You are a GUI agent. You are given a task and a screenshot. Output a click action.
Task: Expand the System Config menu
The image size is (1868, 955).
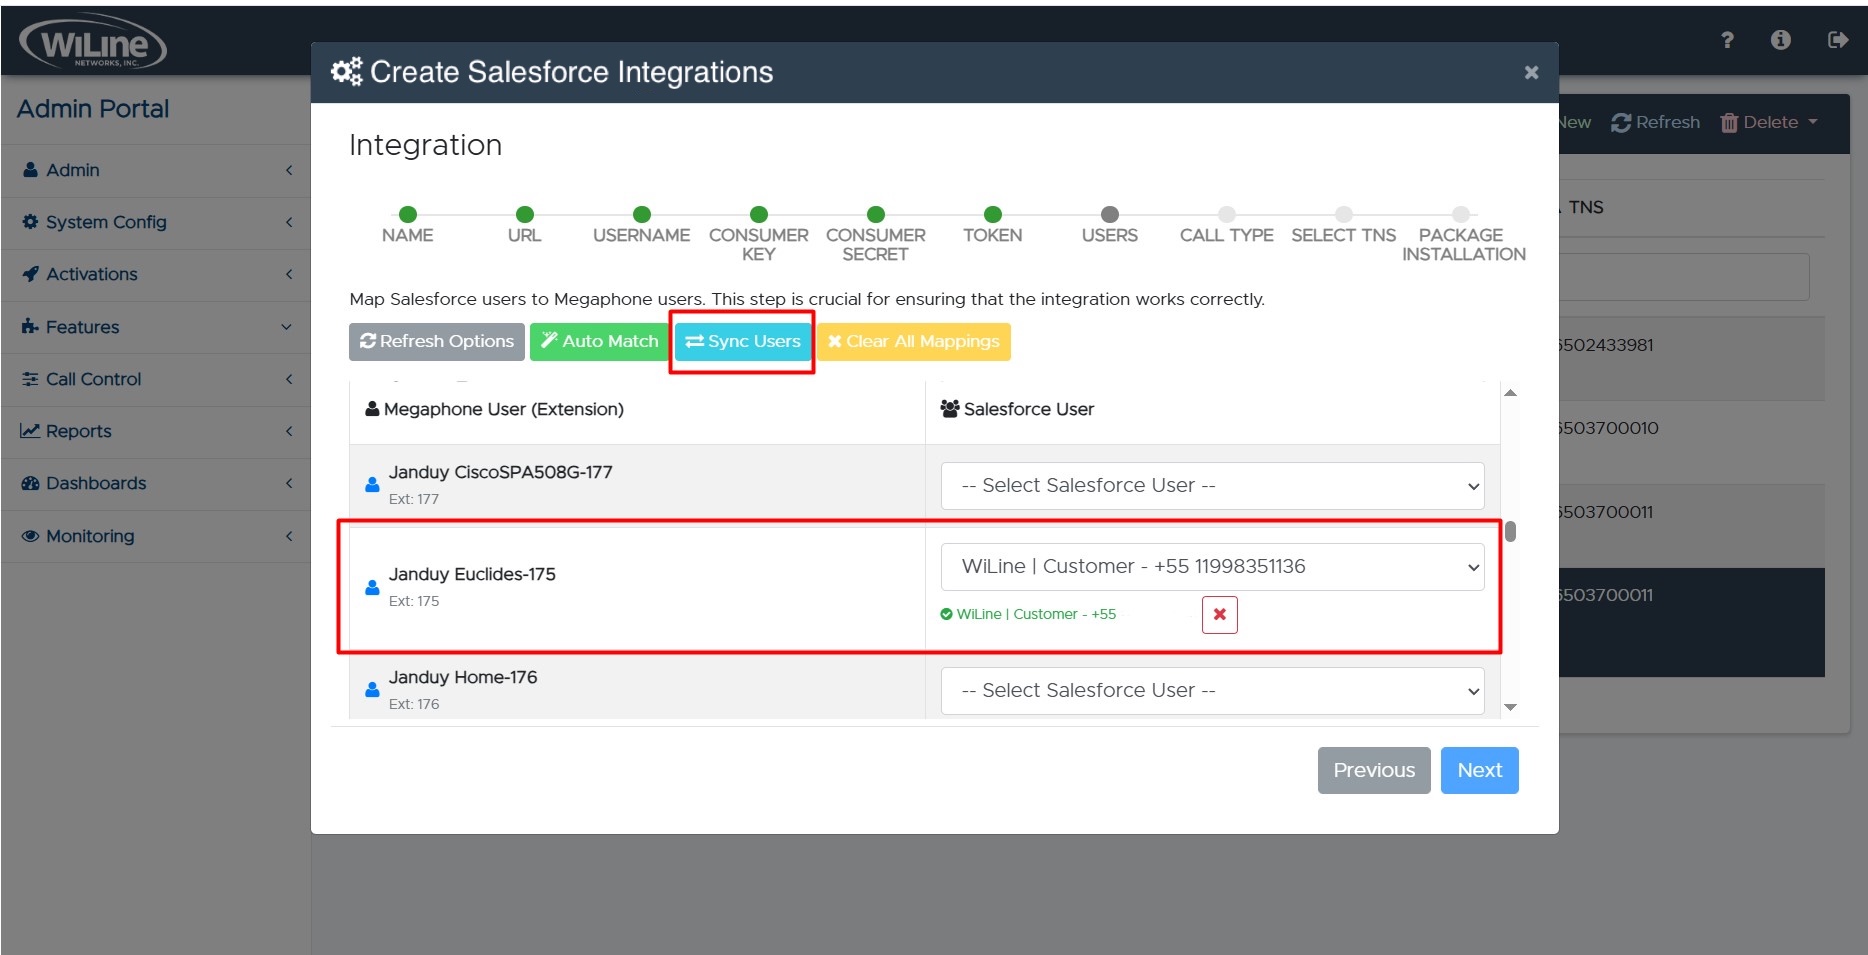click(155, 222)
